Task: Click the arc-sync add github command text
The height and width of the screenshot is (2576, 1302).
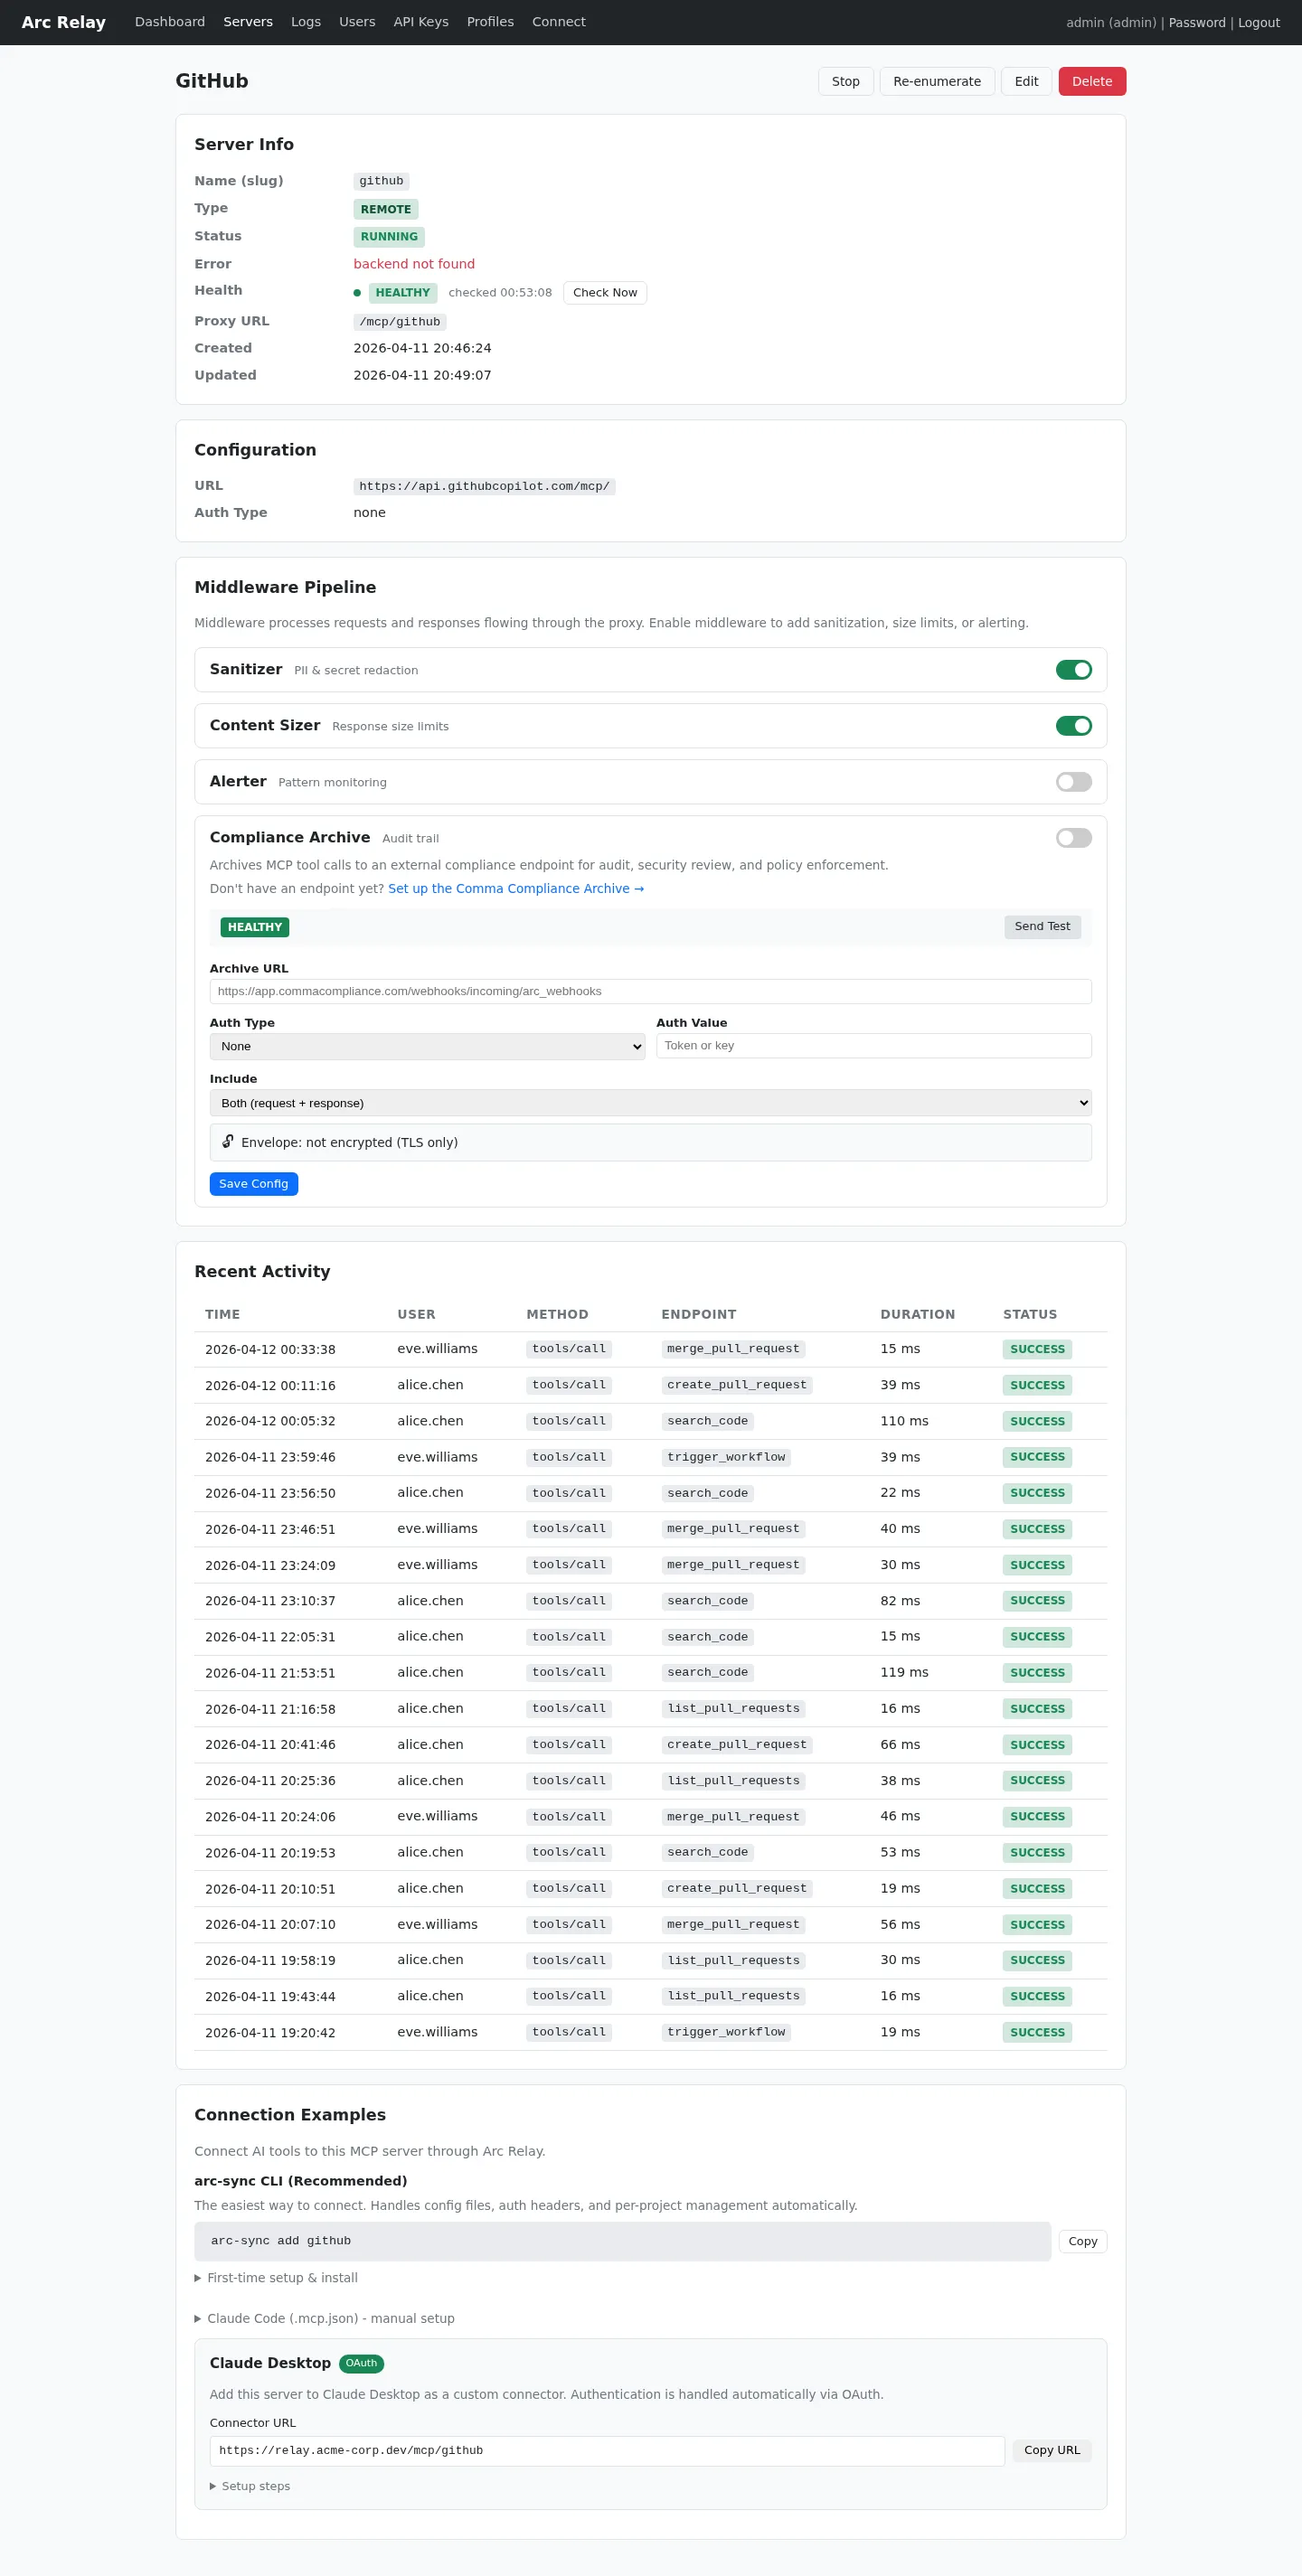Action: [x=281, y=2242]
